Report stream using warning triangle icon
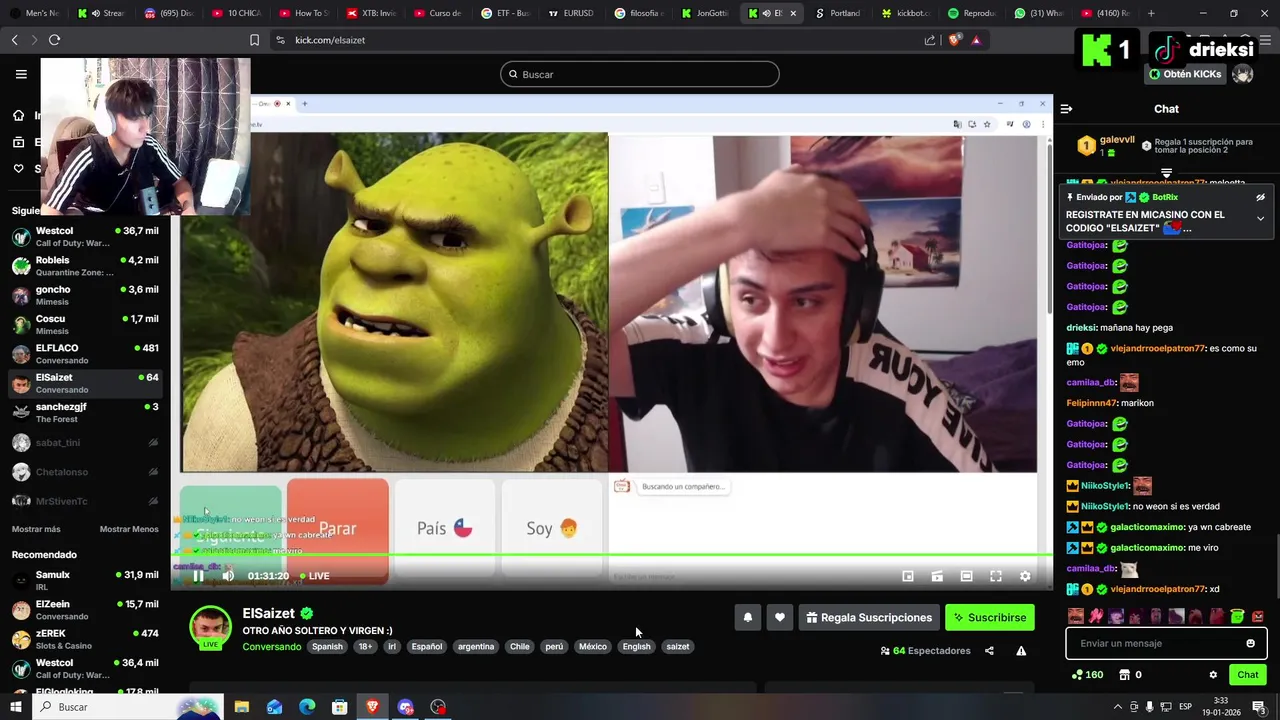The height and width of the screenshot is (720, 1280). click(x=1021, y=651)
